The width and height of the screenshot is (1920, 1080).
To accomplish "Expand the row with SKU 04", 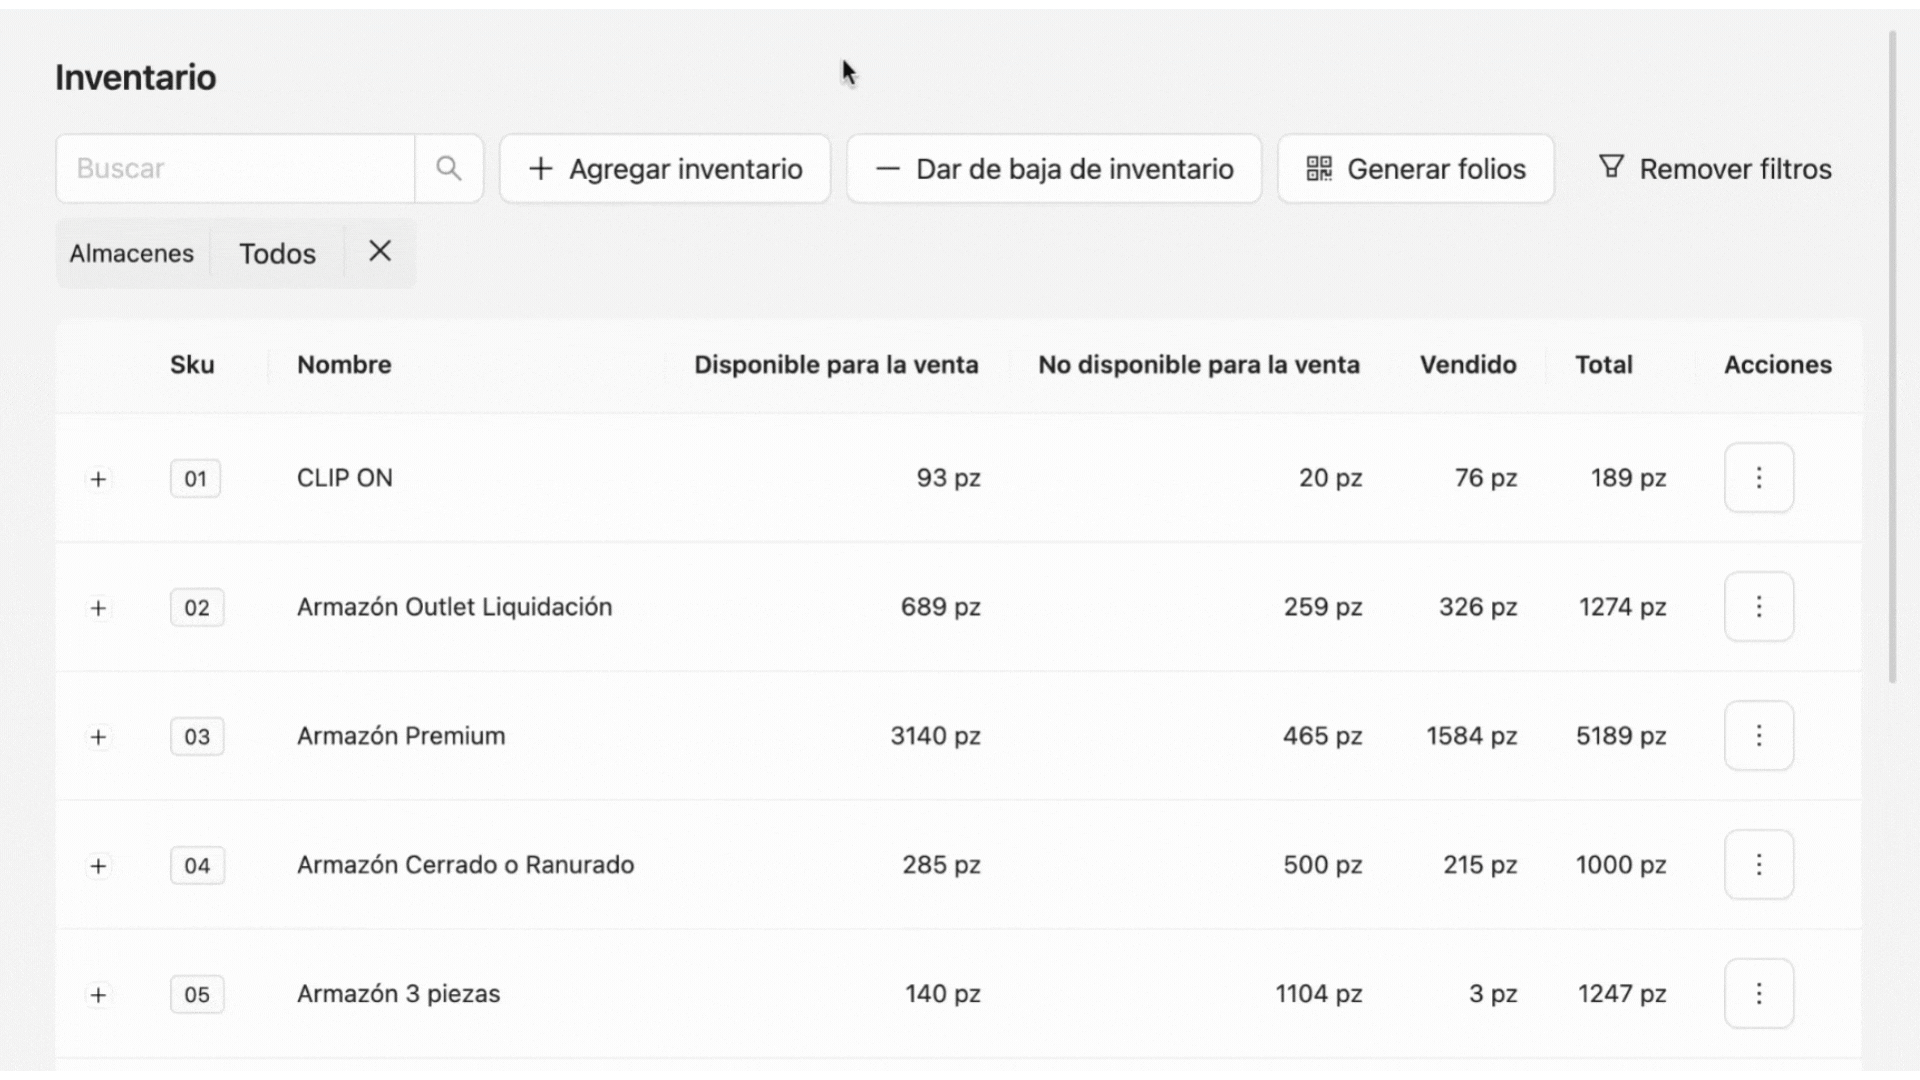I will (x=98, y=866).
